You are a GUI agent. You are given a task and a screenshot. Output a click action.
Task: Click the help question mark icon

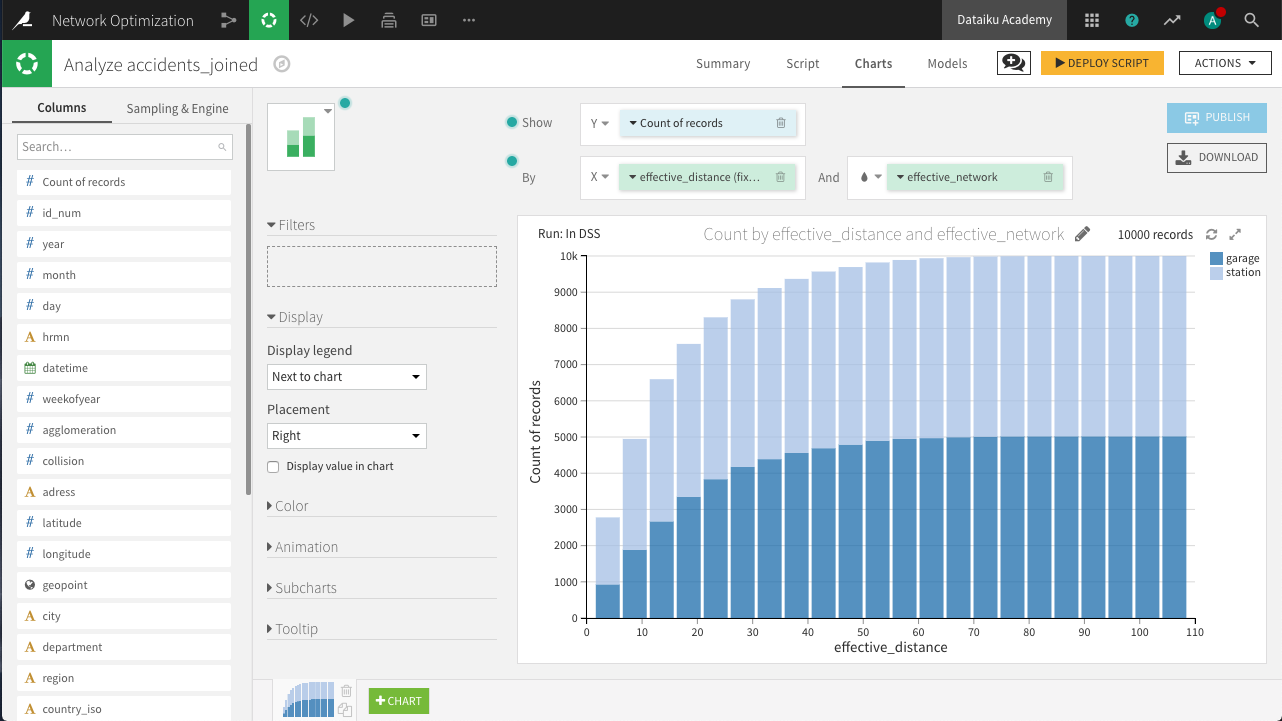point(1131,20)
